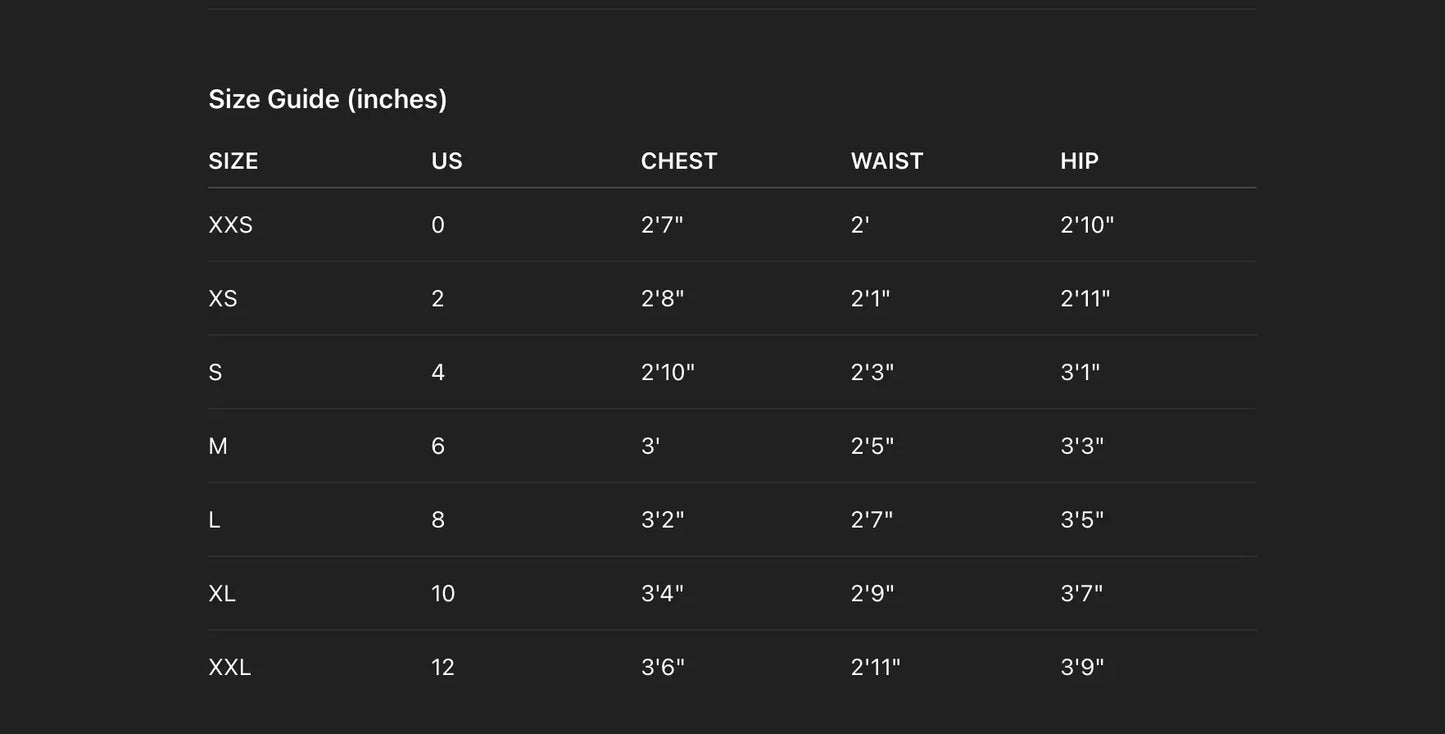
Task: Click US size 10 in XL row
Action: pyautogui.click(x=443, y=594)
